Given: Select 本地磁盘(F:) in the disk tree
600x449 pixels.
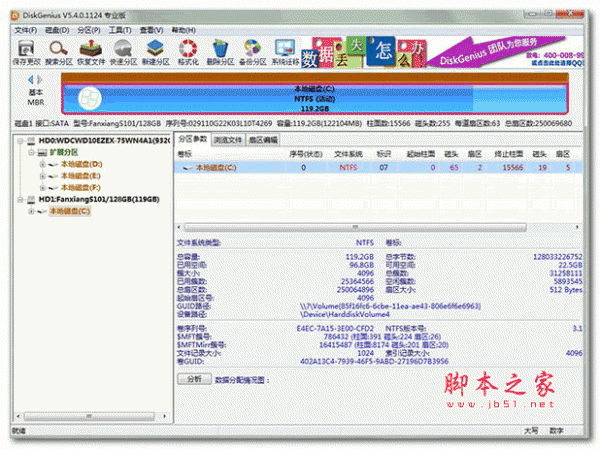Looking at the screenshot, I should pos(81,188).
